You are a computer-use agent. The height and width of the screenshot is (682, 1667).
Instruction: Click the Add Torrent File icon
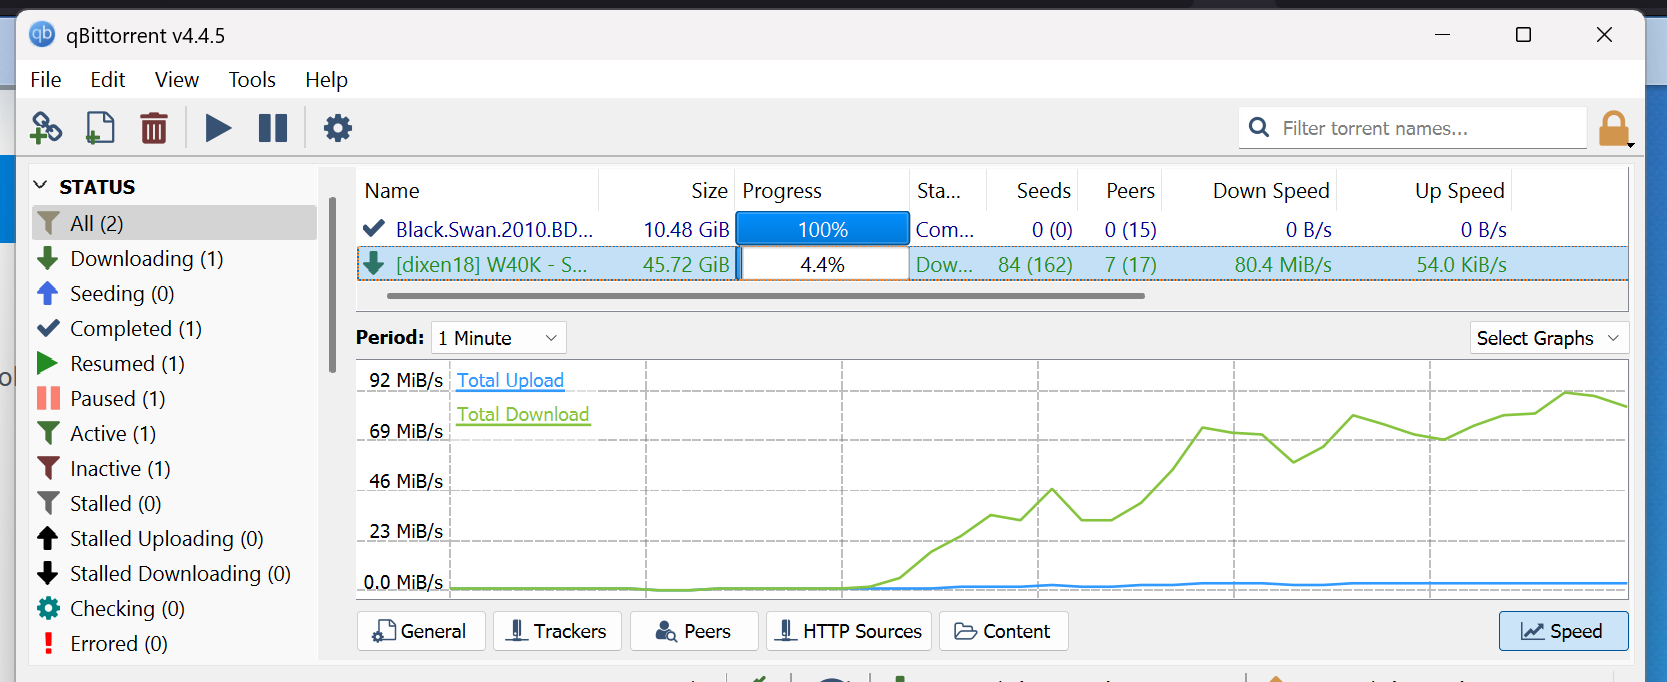click(100, 128)
